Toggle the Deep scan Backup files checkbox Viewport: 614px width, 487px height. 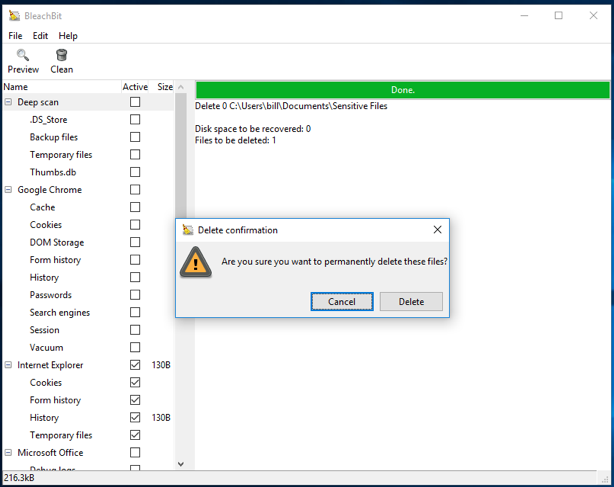pos(135,137)
